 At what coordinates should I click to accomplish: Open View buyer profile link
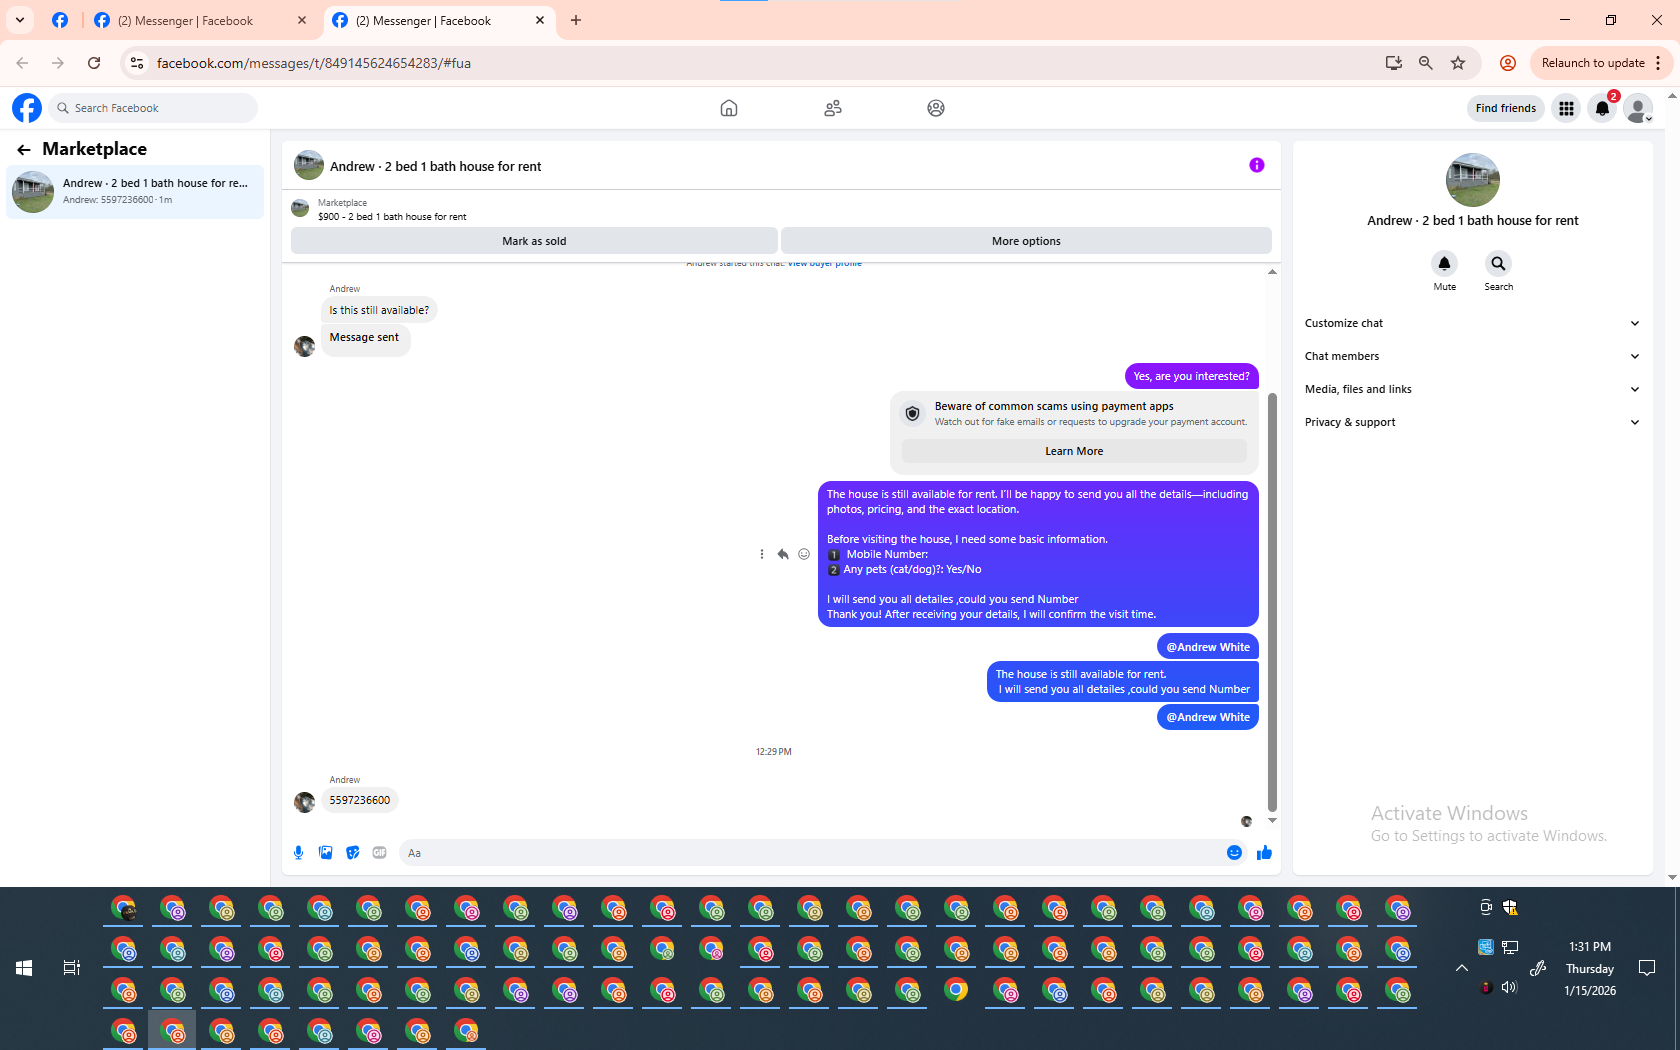pos(824,264)
